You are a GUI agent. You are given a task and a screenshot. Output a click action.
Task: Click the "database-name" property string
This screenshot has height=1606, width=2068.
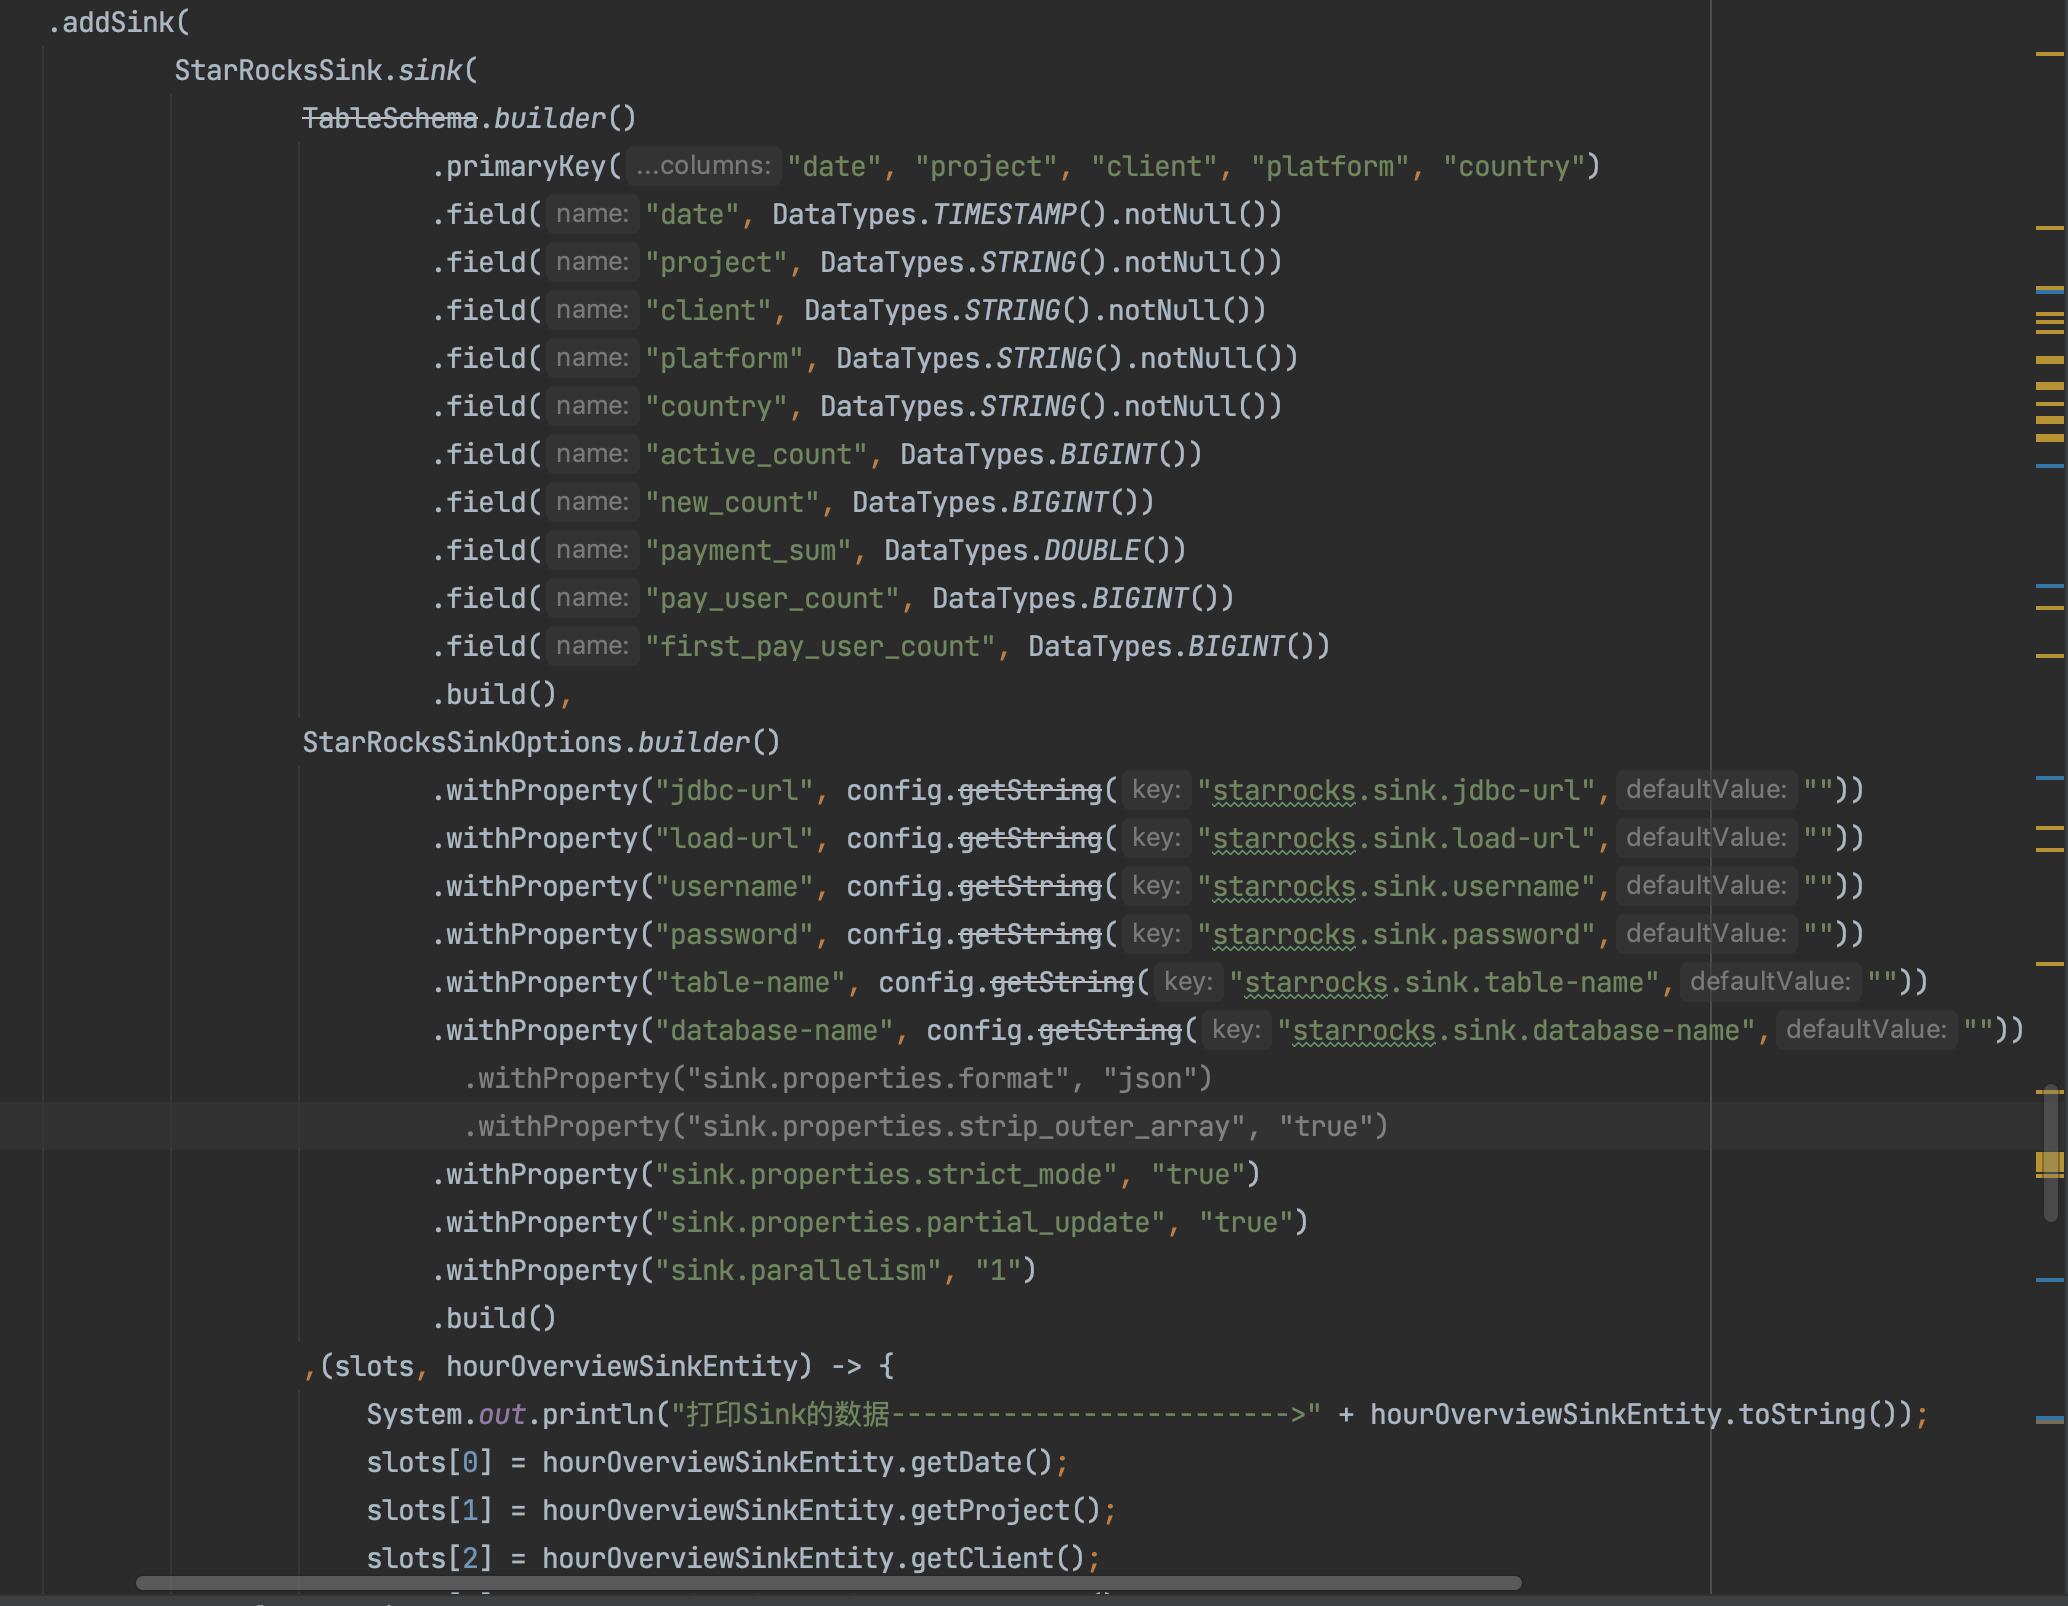click(774, 1030)
